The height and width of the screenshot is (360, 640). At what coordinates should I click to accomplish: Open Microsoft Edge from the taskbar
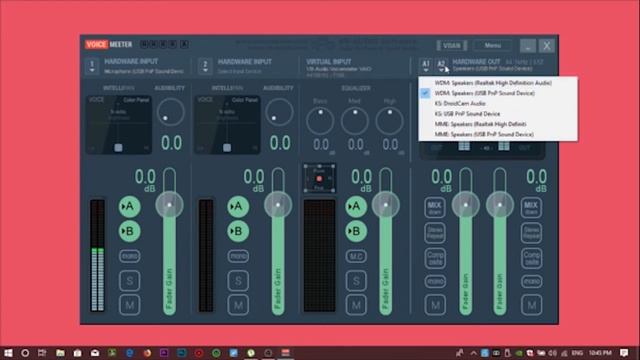pos(130,353)
